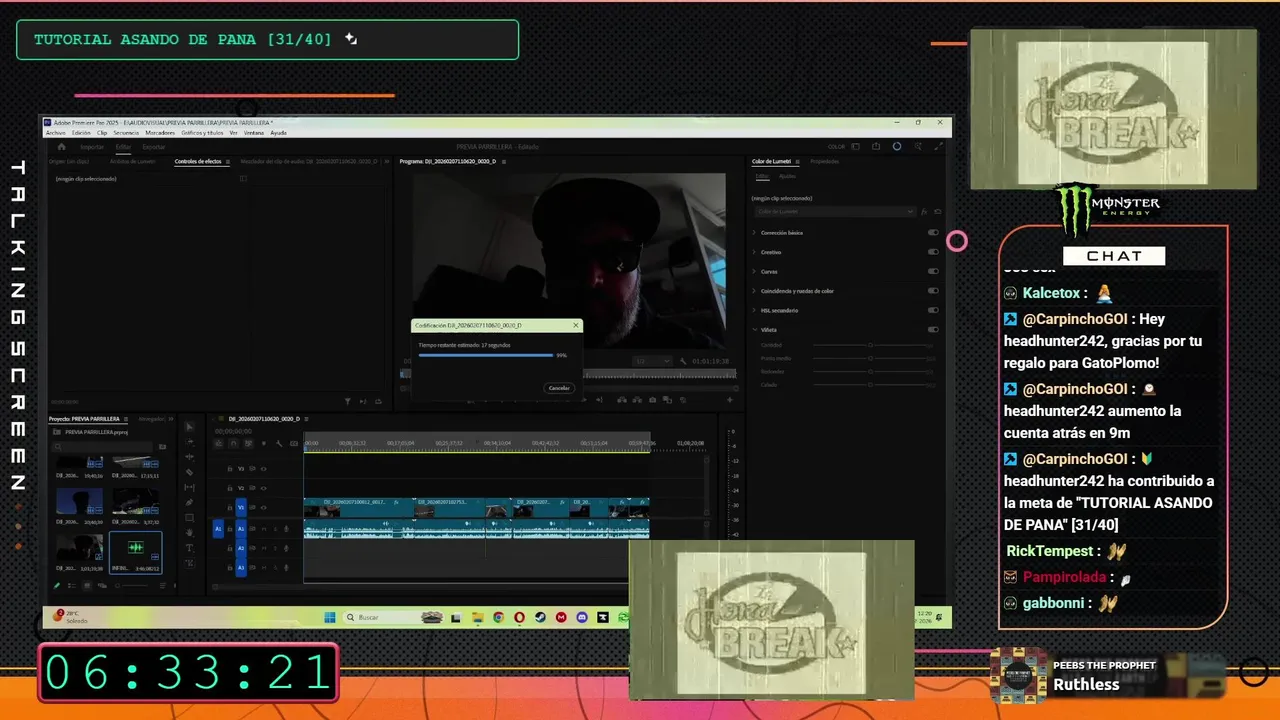
Task: Open File Explorer from taskbar
Action: tap(477, 617)
